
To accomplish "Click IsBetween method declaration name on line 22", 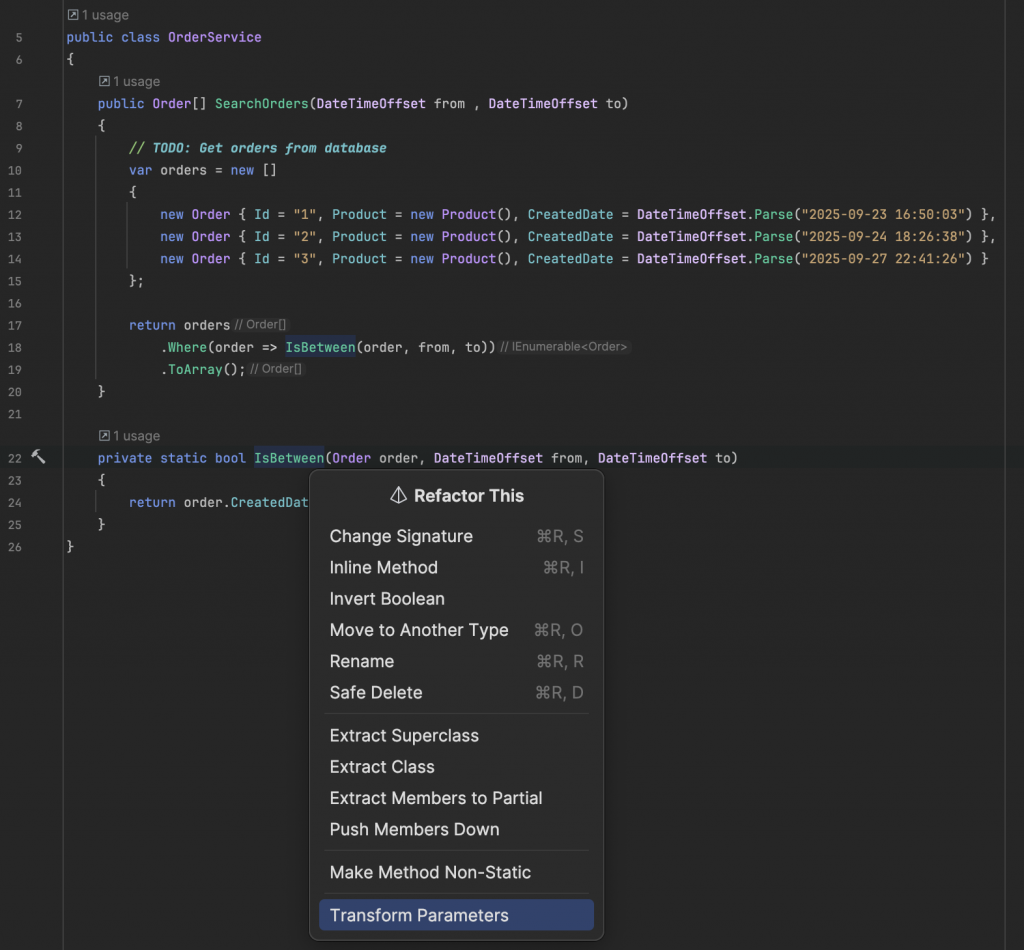I will point(289,458).
